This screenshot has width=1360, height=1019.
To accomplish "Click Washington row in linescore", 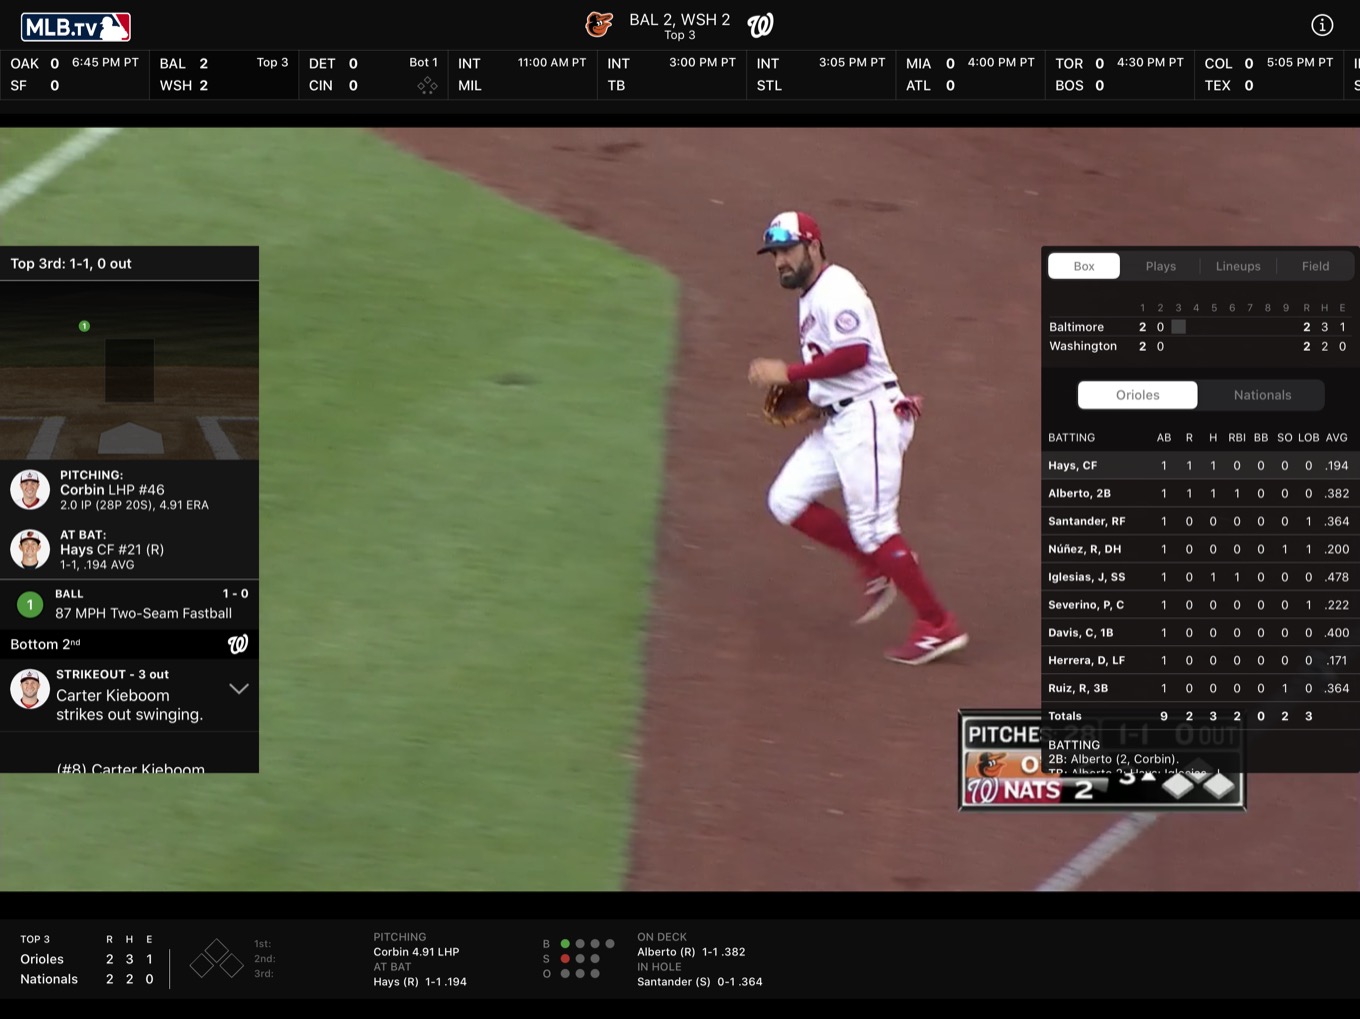I will 1199,346.
